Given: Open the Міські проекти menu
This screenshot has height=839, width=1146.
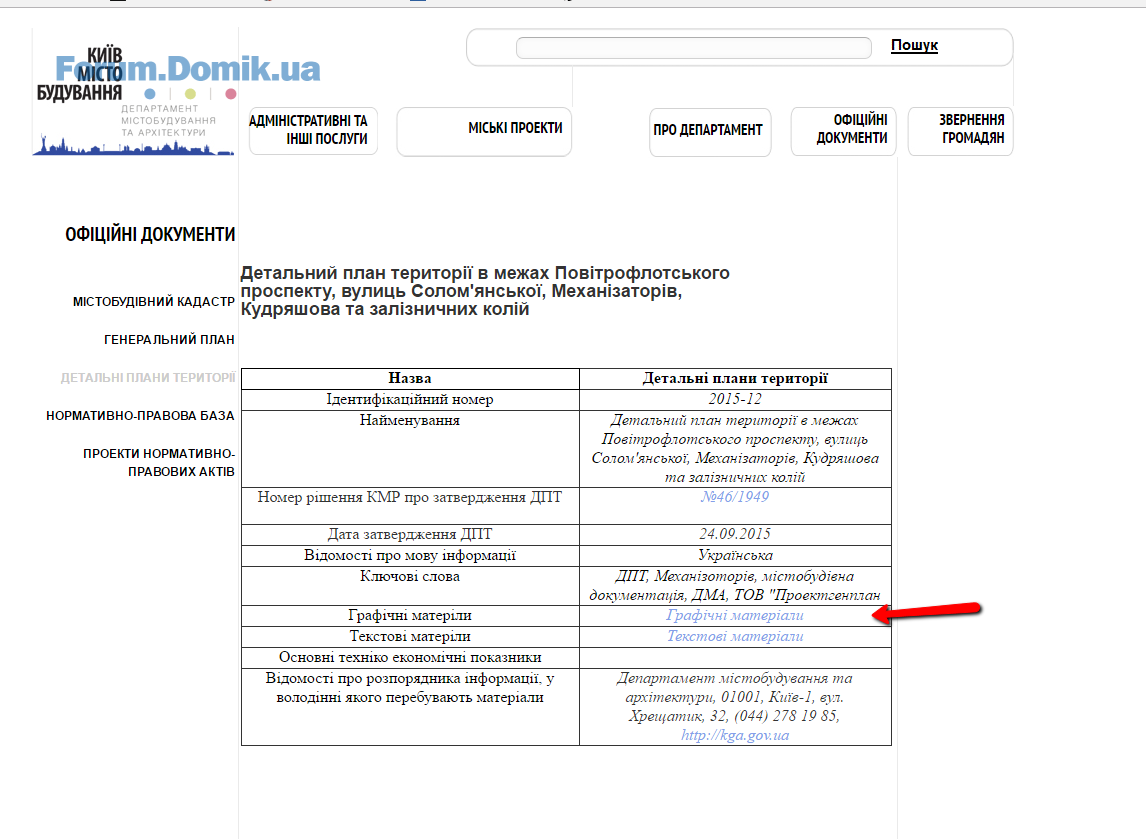Looking at the screenshot, I should (x=484, y=130).
